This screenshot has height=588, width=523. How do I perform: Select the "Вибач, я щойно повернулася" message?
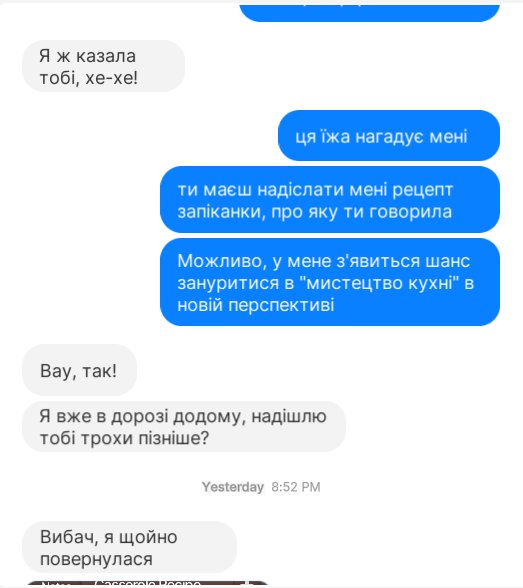pyautogui.click(x=129, y=547)
